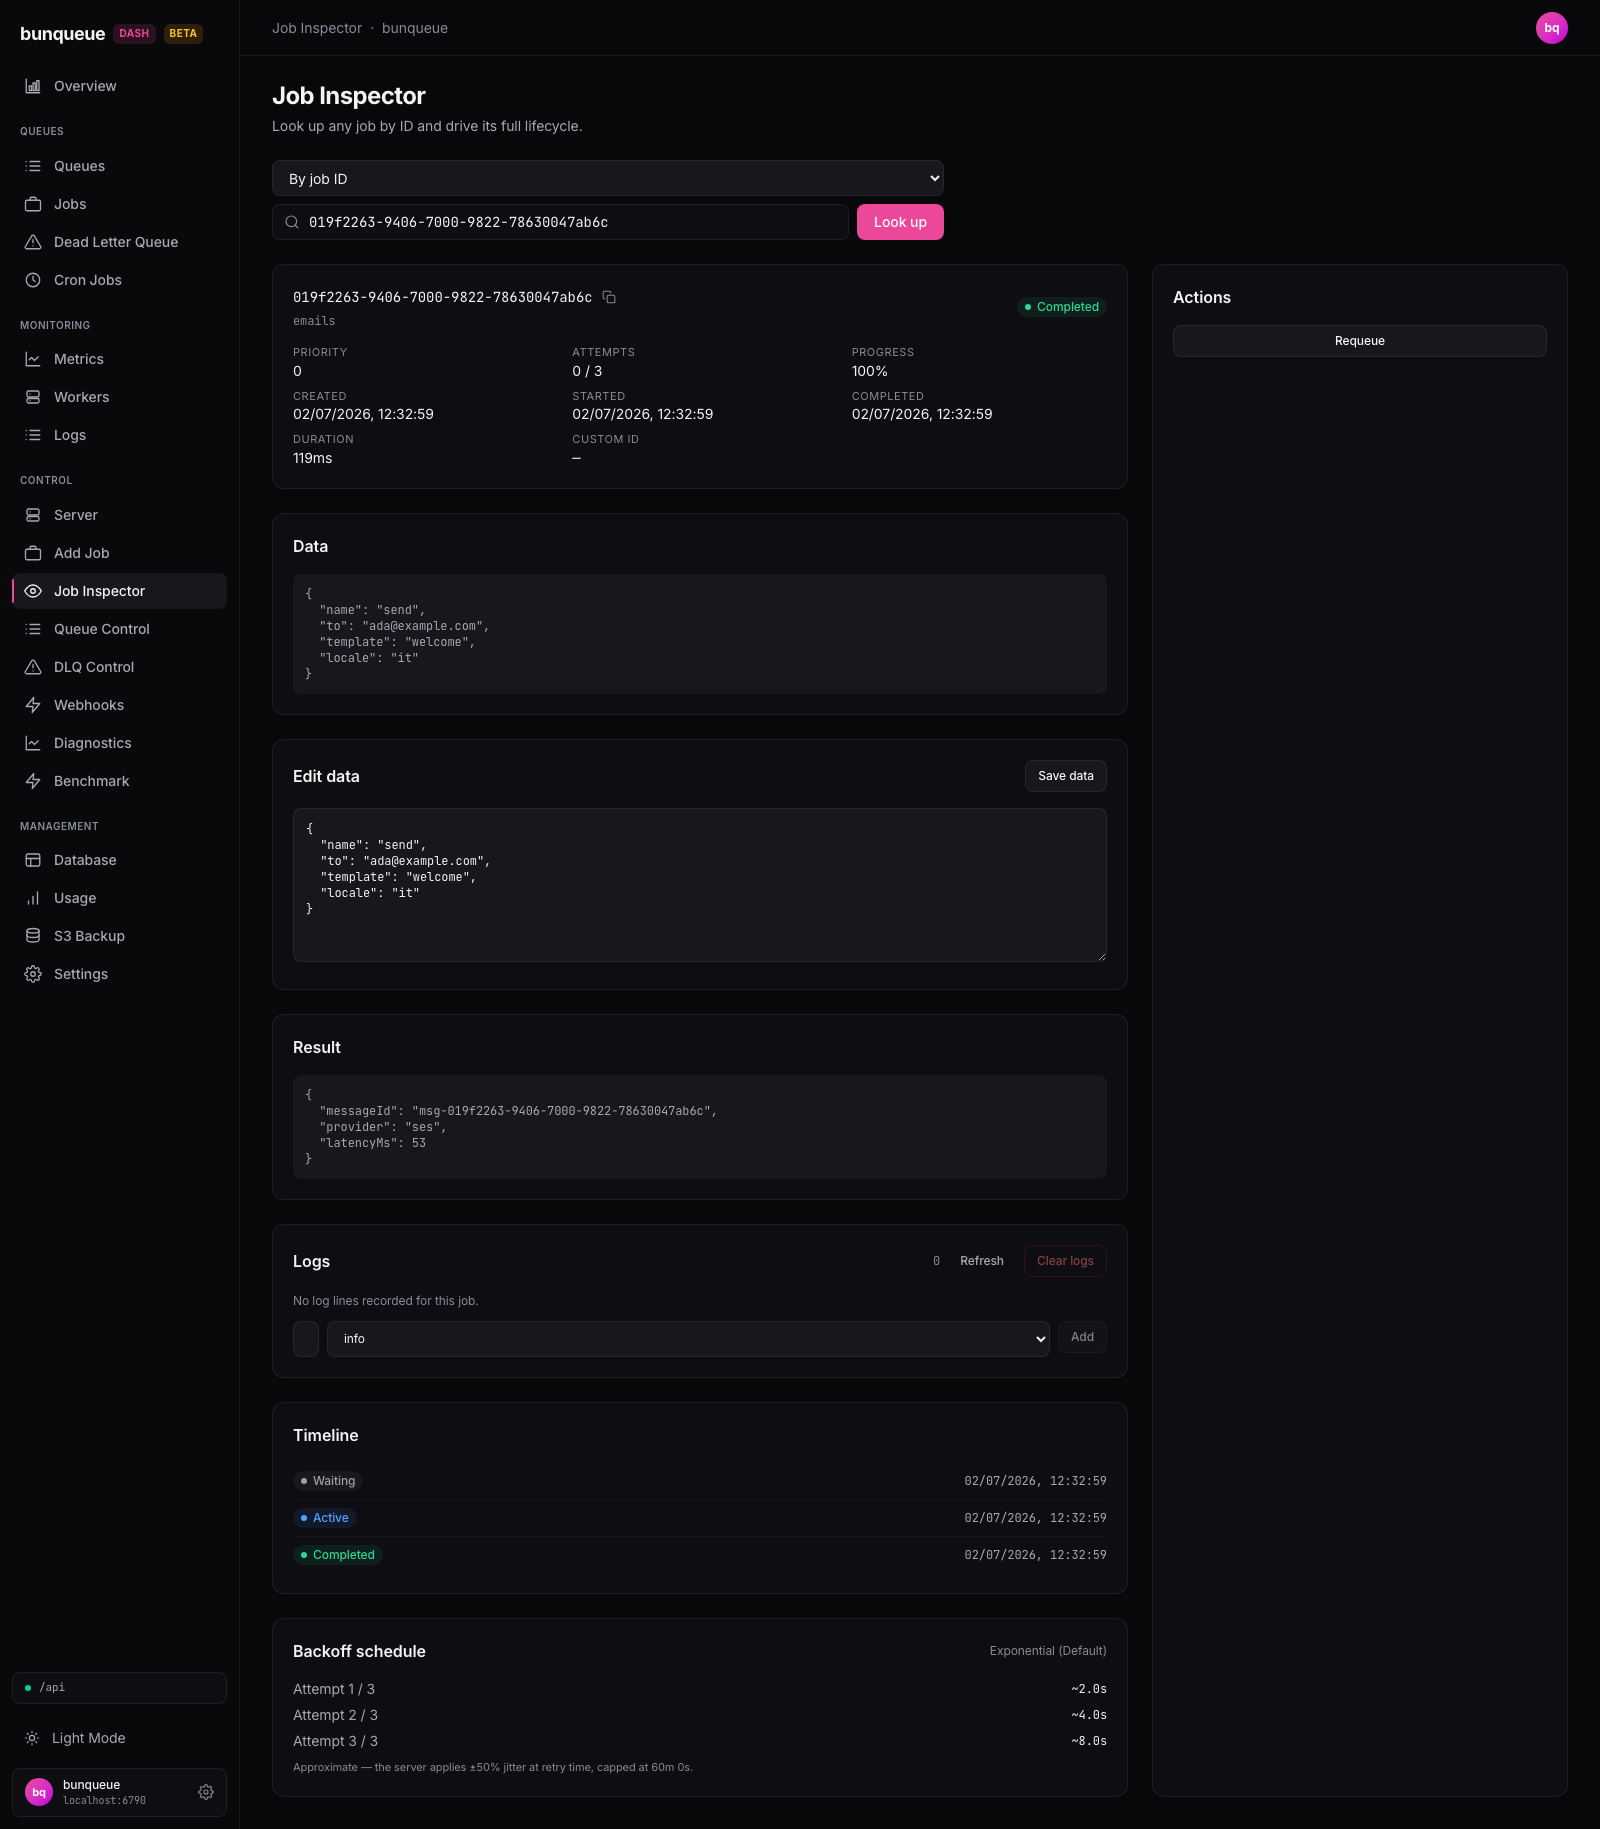Click the Database table icon

point(33,860)
